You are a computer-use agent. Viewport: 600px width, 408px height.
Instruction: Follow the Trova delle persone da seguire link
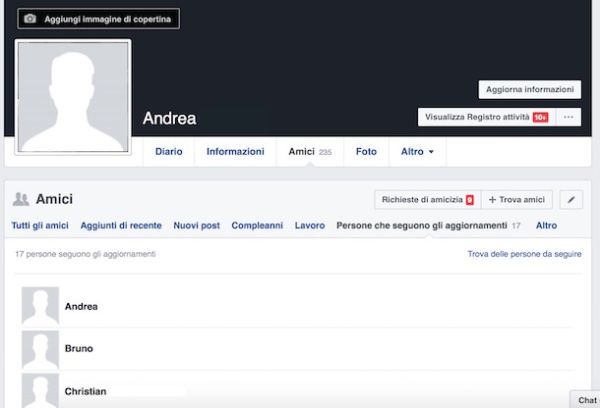[x=524, y=255]
